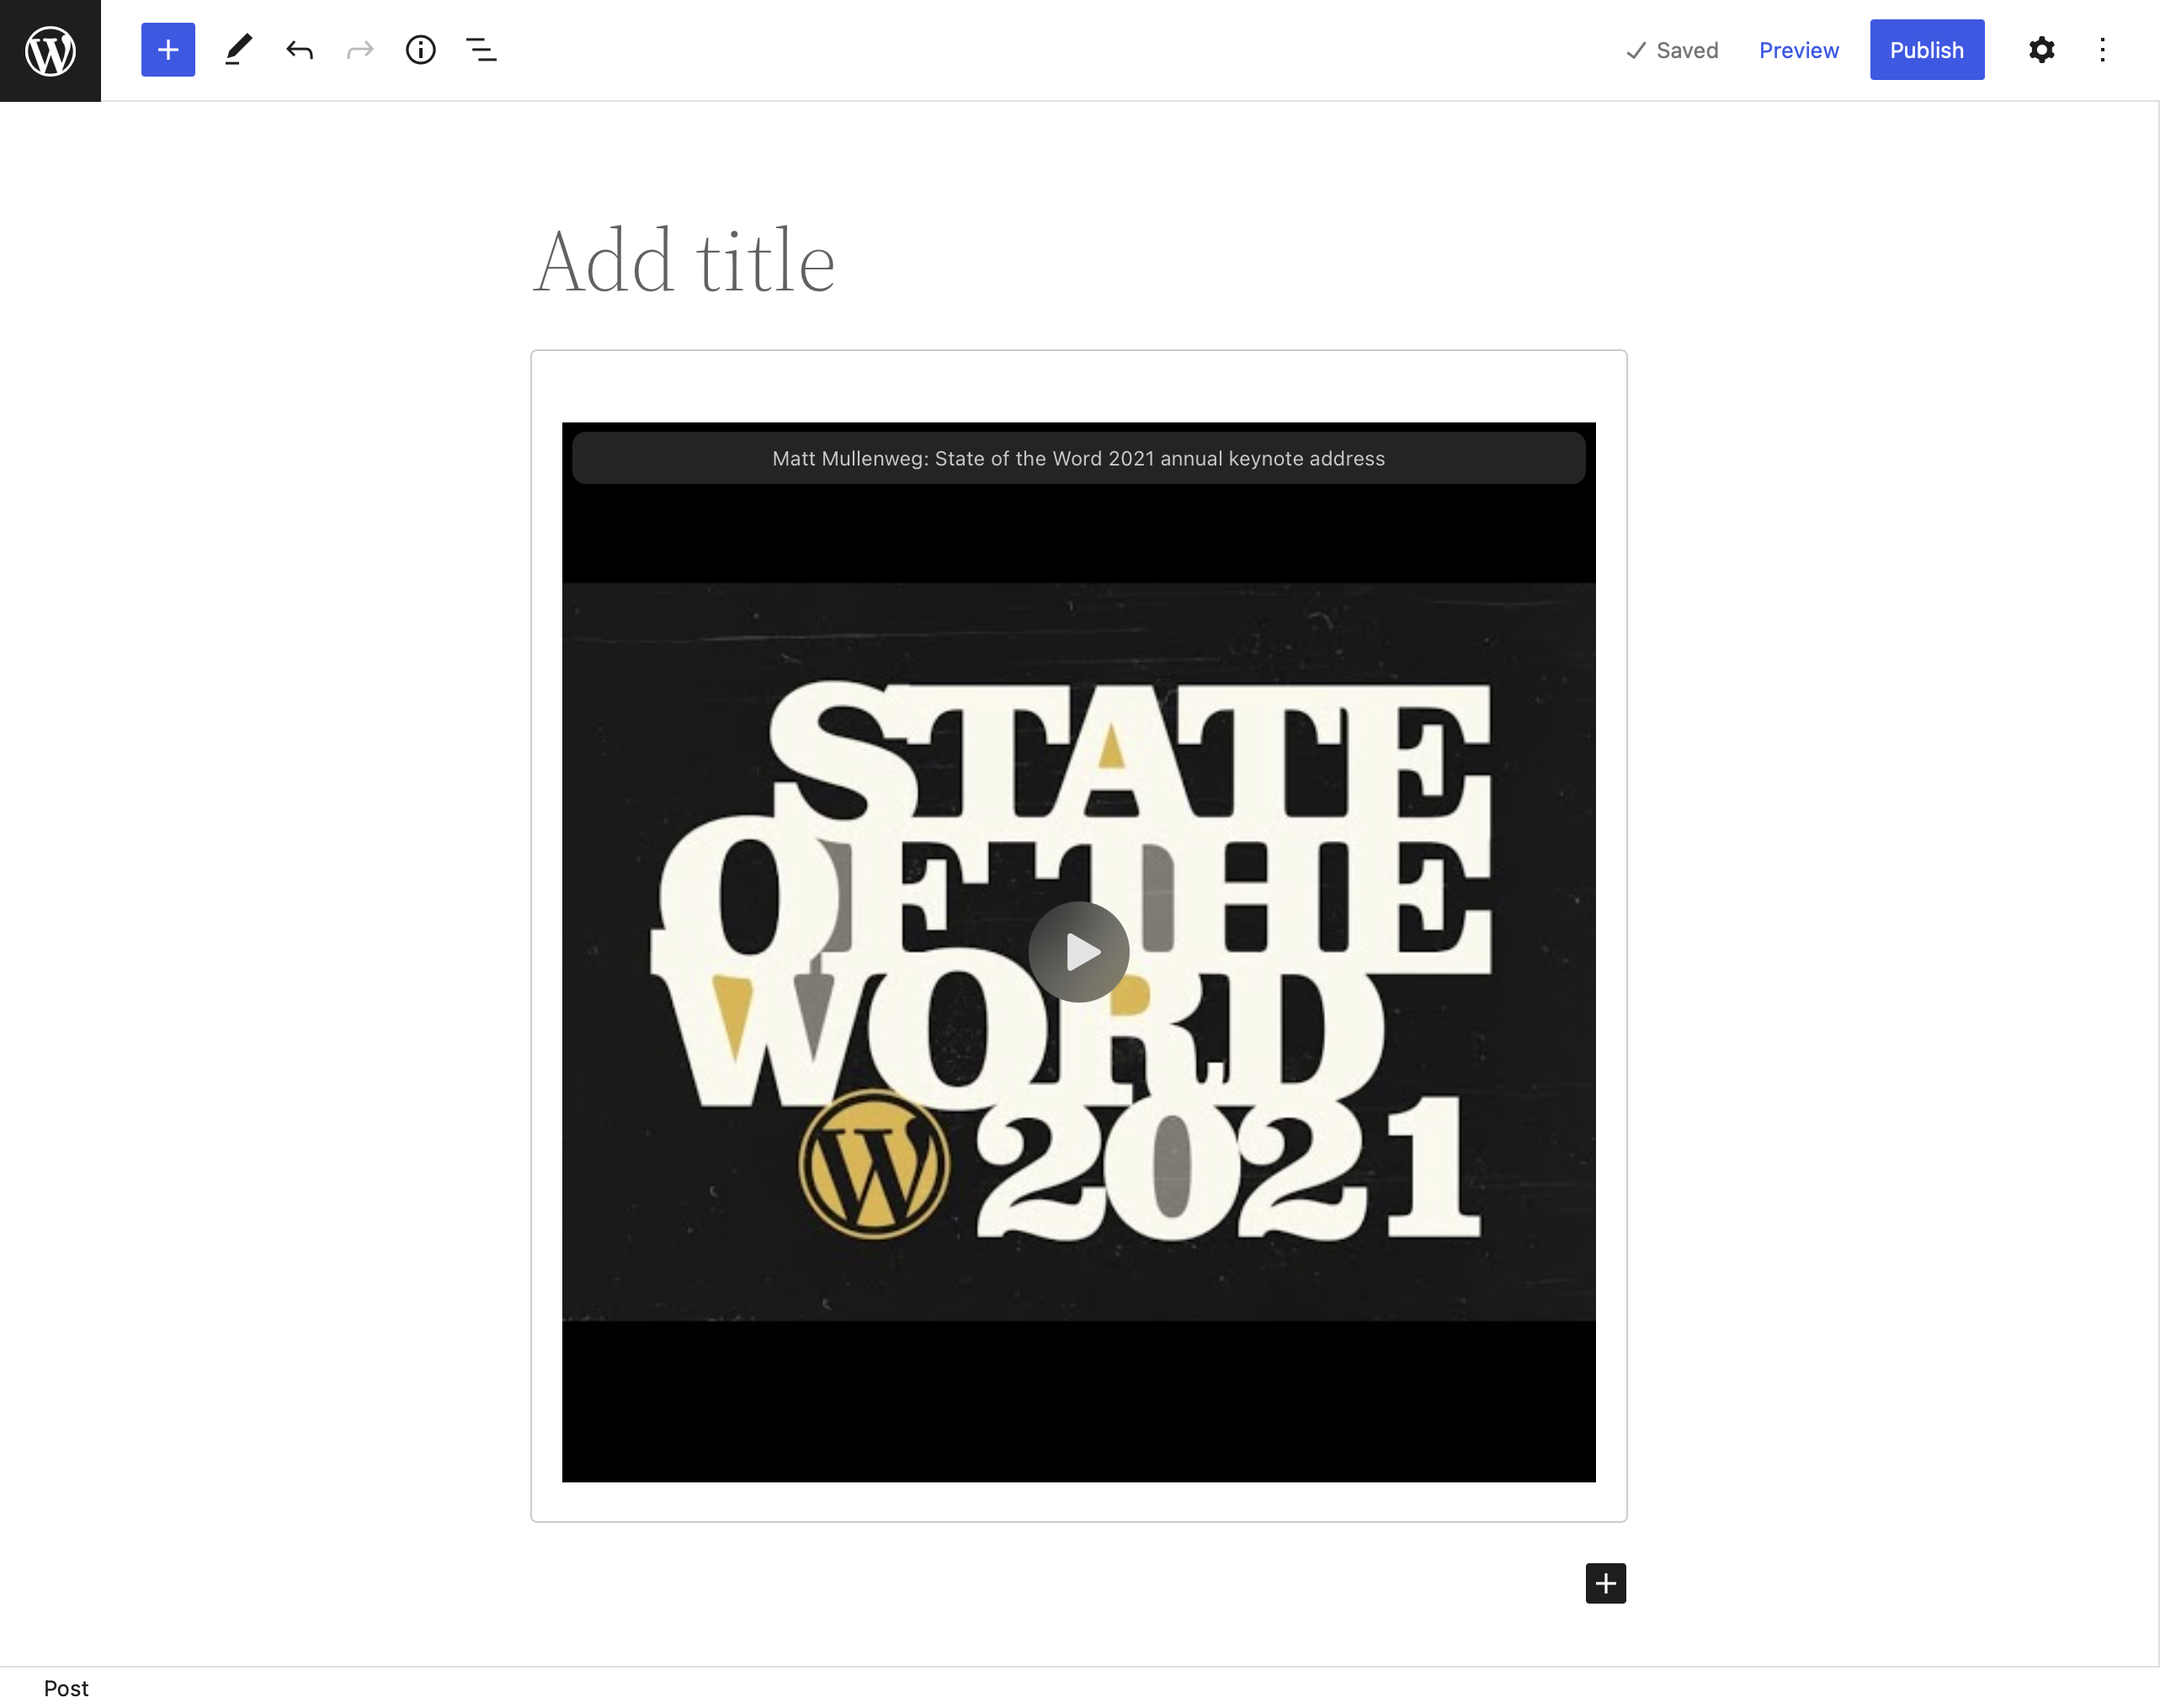Open the Document Info icon
2160x1708 pixels.
[421, 49]
